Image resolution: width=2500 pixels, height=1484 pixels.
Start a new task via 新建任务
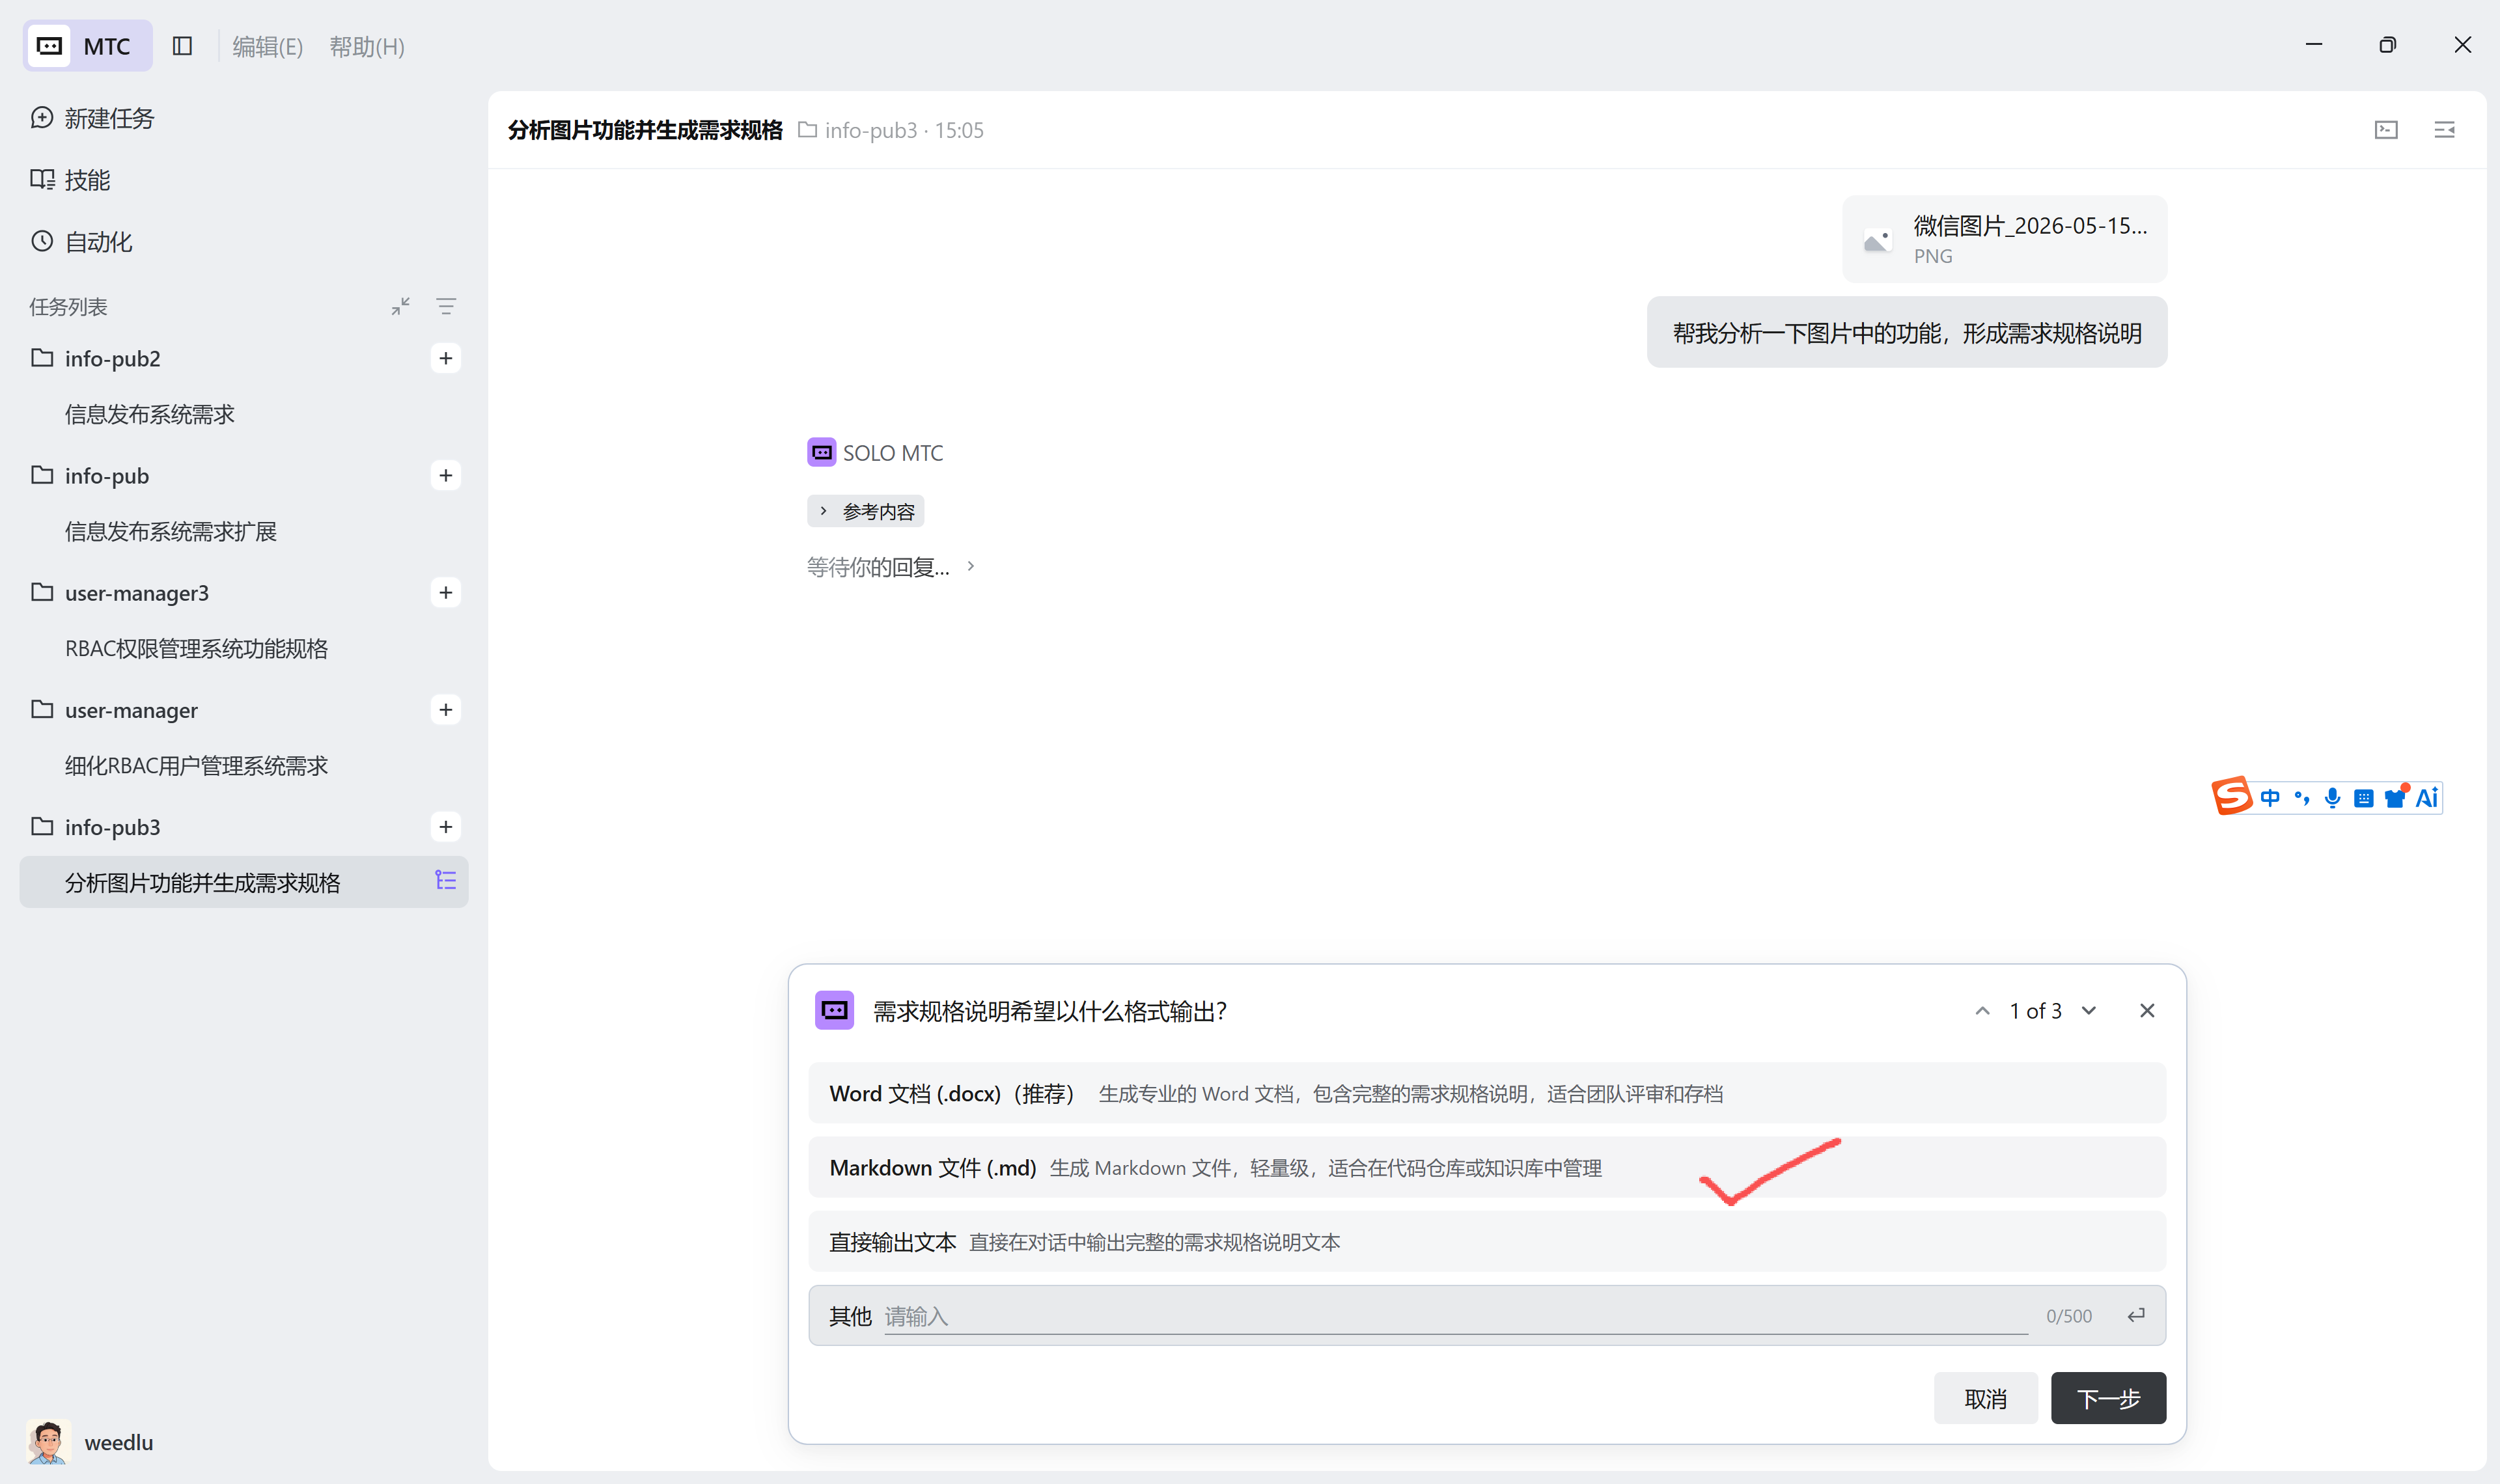[93, 118]
